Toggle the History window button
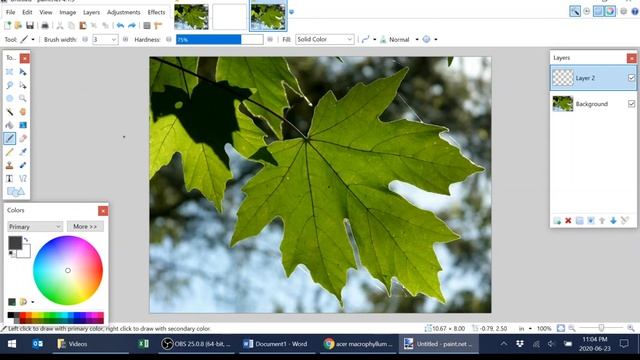Image resolution: width=640 pixels, height=360 pixels. pos(587,11)
